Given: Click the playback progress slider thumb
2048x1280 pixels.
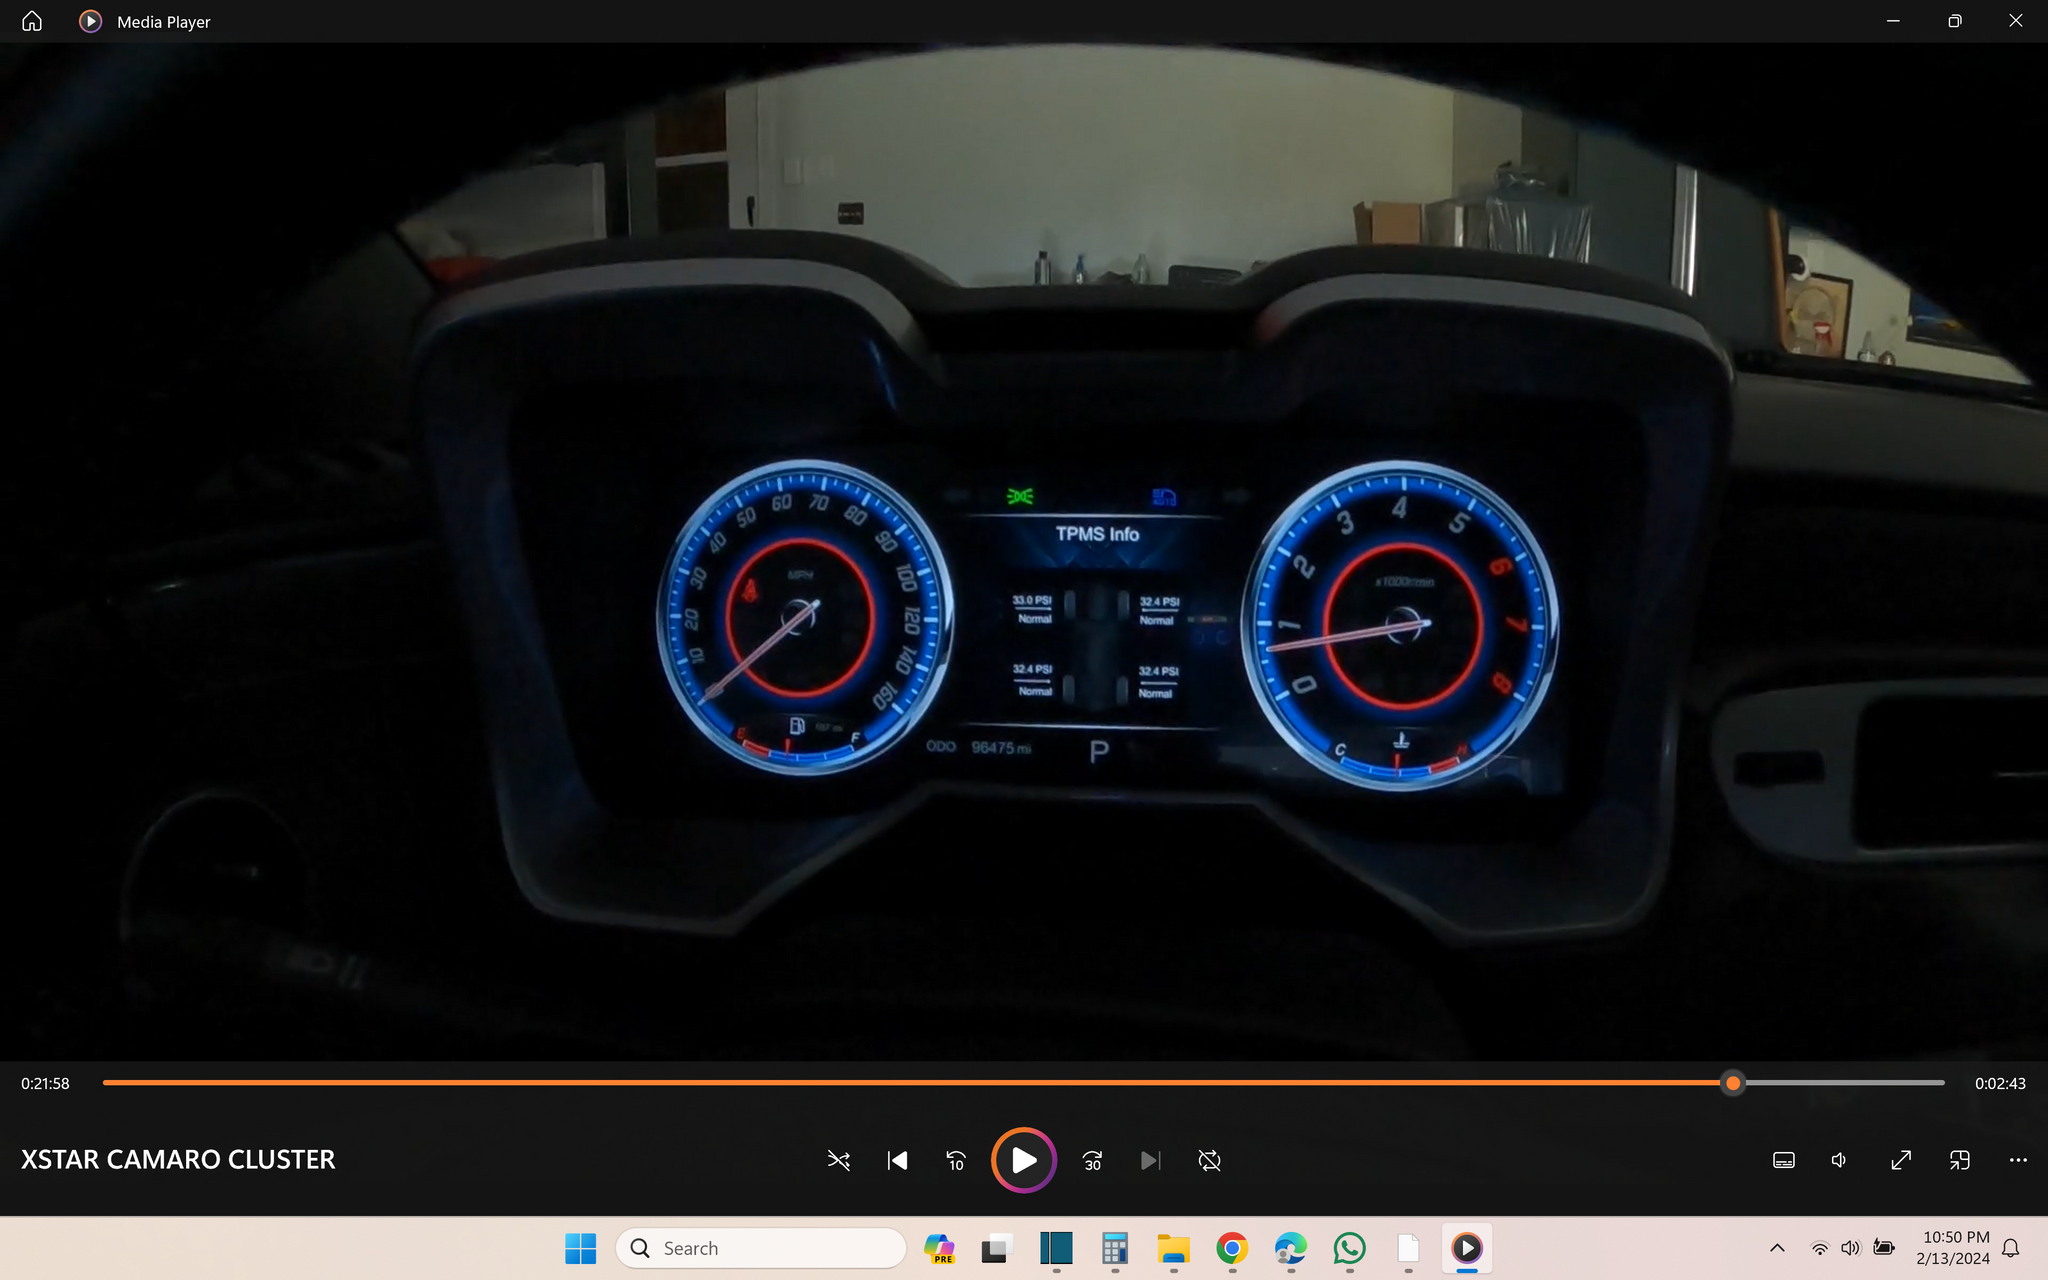Looking at the screenshot, I should coord(1733,1083).
